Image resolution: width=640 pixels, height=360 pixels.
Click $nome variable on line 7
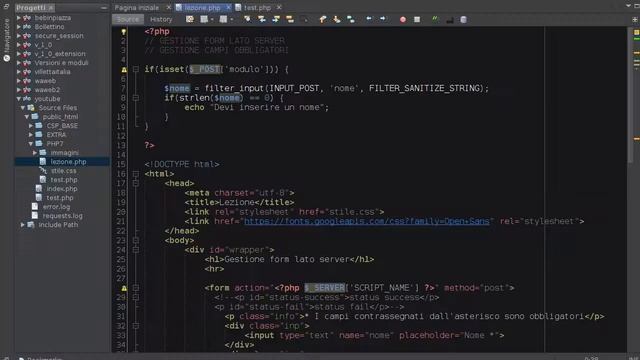(177, 88)
